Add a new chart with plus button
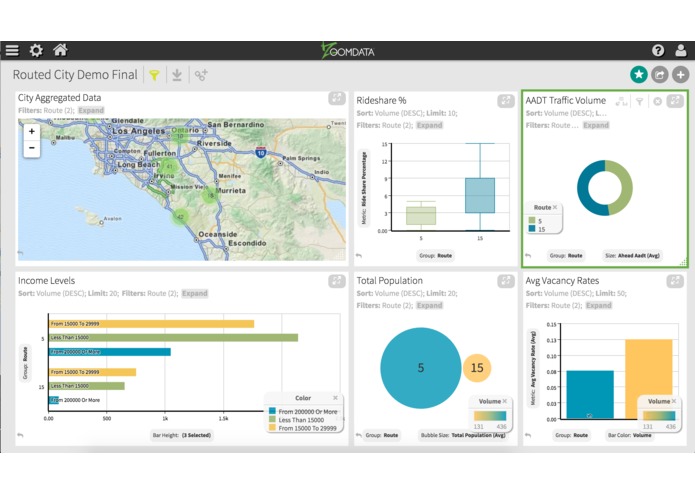This screenshot has width=695, height=494. (680, 74)
